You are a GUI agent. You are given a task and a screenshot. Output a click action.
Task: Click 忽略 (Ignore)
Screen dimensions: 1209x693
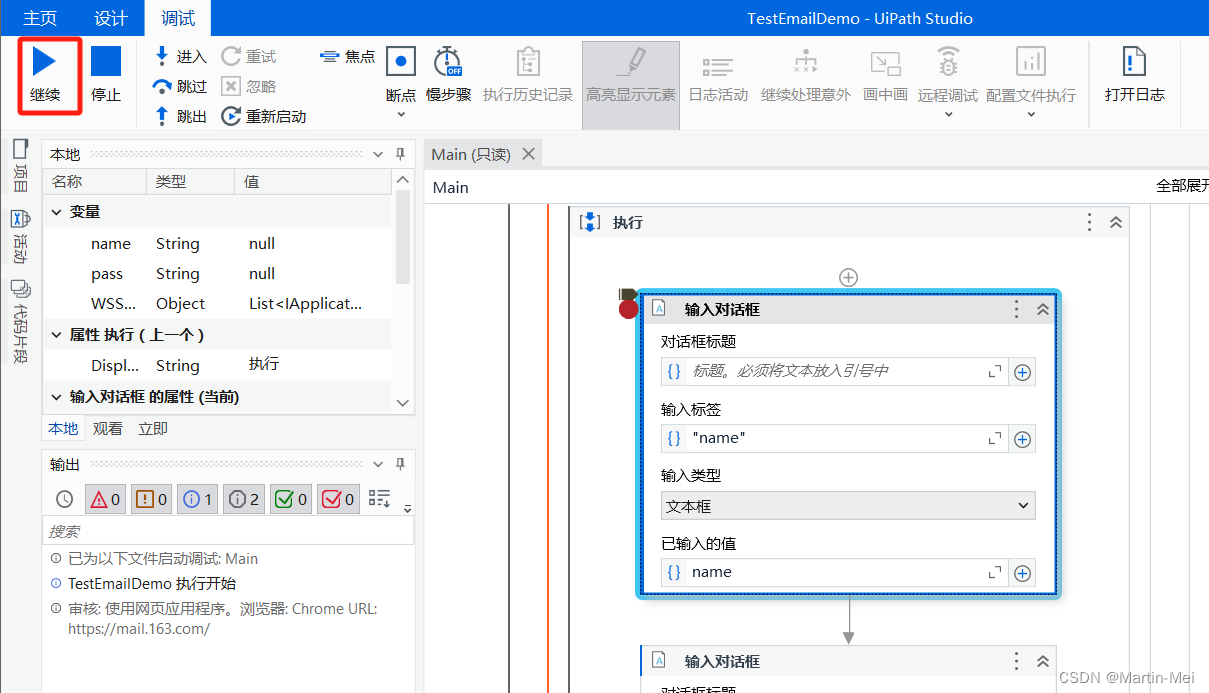[x=248, y=87]
